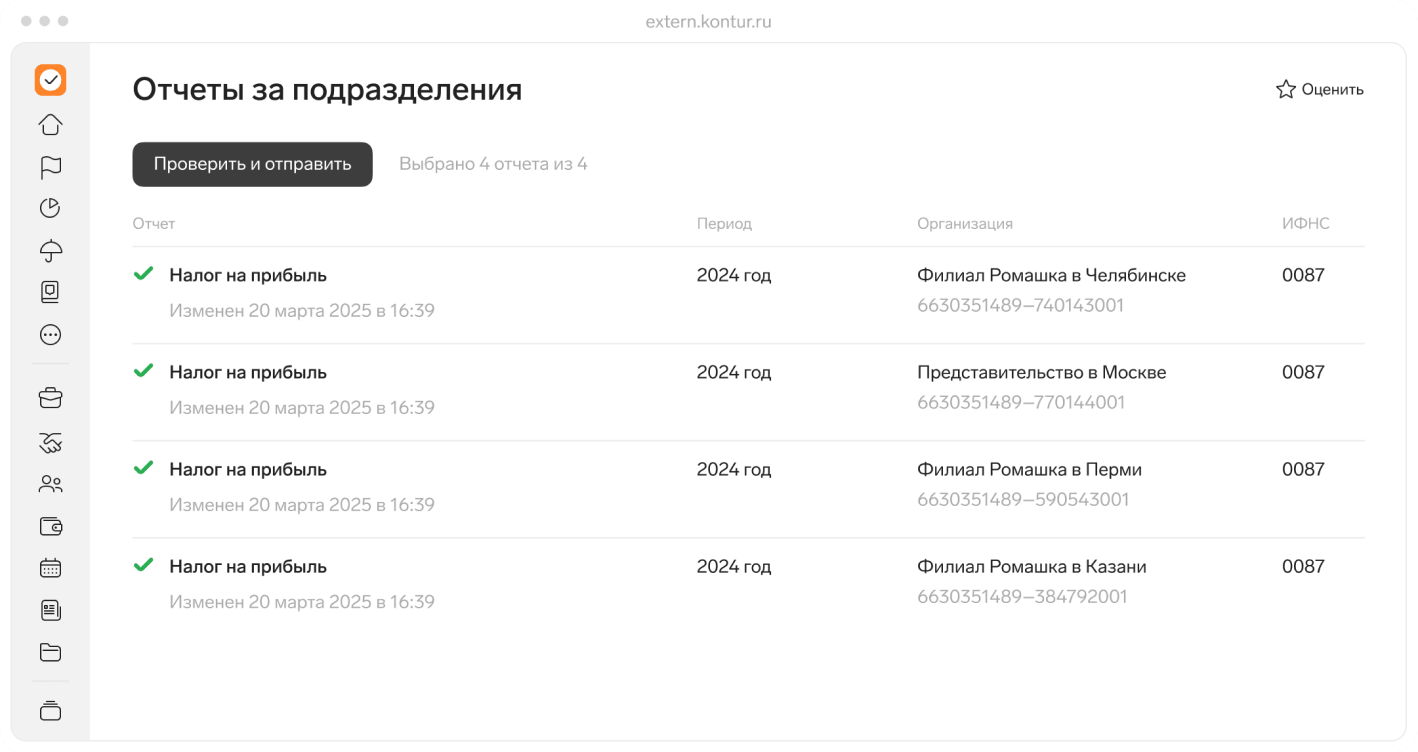Click the people icon in sidebar
The height and width of the screenshot is (752, 1418).
[x=50, y=485]
